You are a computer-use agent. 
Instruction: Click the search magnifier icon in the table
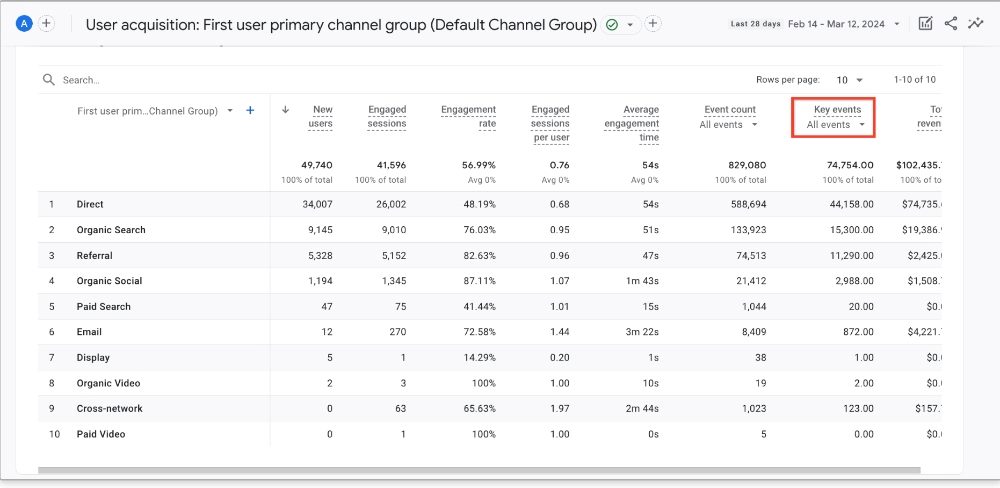coord(48,80)
